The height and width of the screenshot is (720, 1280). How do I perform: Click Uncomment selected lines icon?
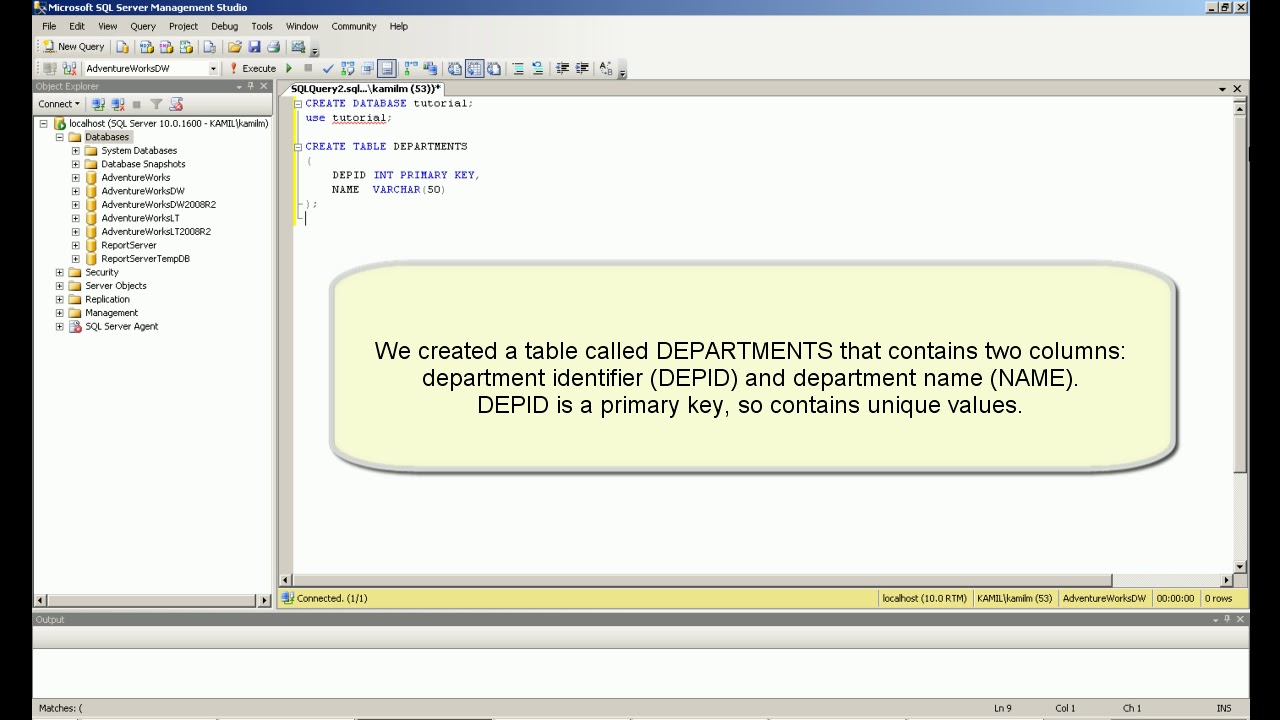click(x=537, y=69)
